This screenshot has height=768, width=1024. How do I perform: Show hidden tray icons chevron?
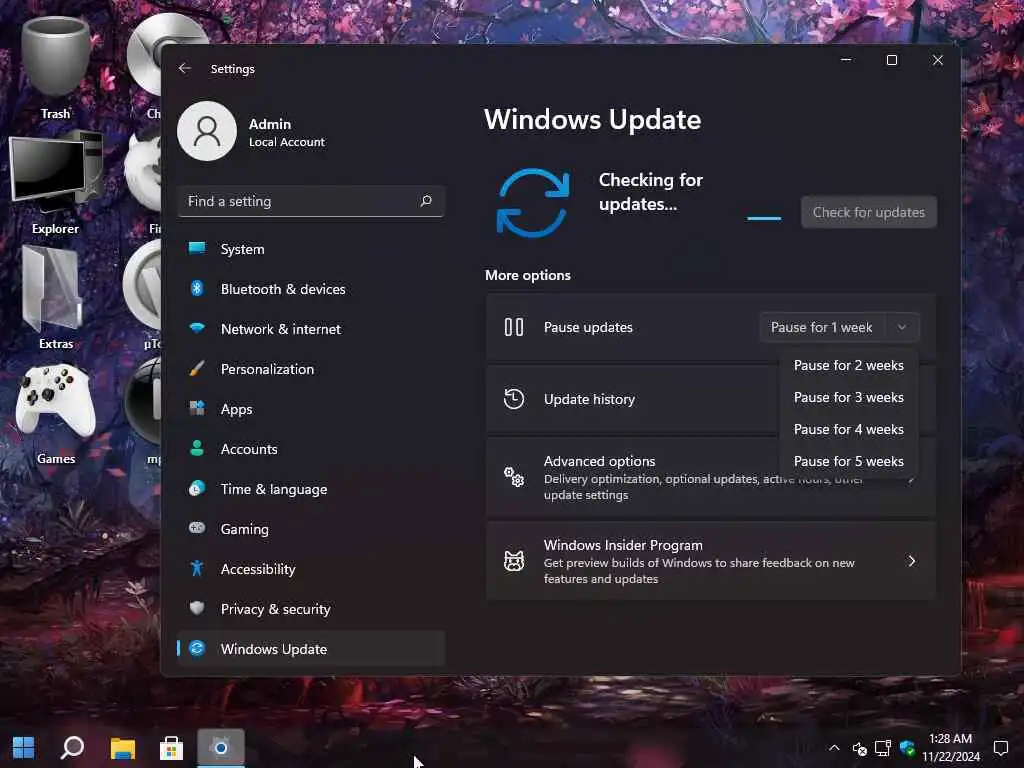tap(834, 748)
